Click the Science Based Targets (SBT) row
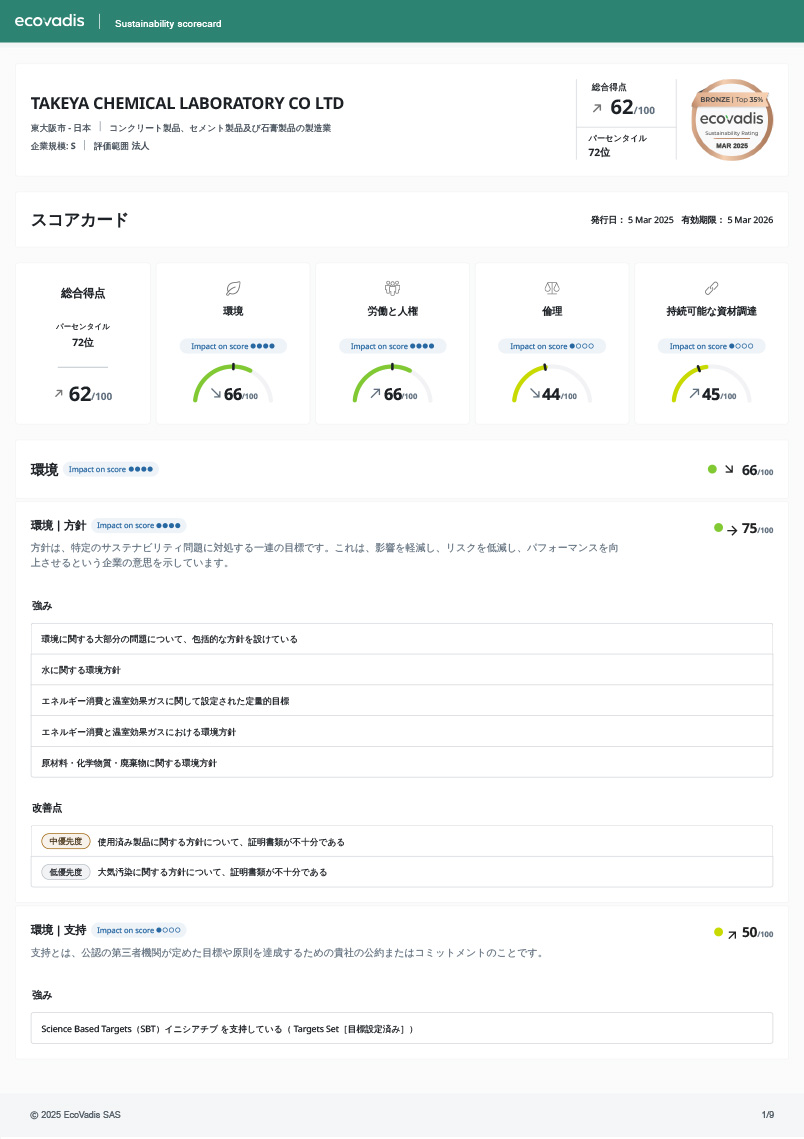Image resolution: width=804 pixels, height=1139 pixels. pyautogui.click(x=402, y=1029)
